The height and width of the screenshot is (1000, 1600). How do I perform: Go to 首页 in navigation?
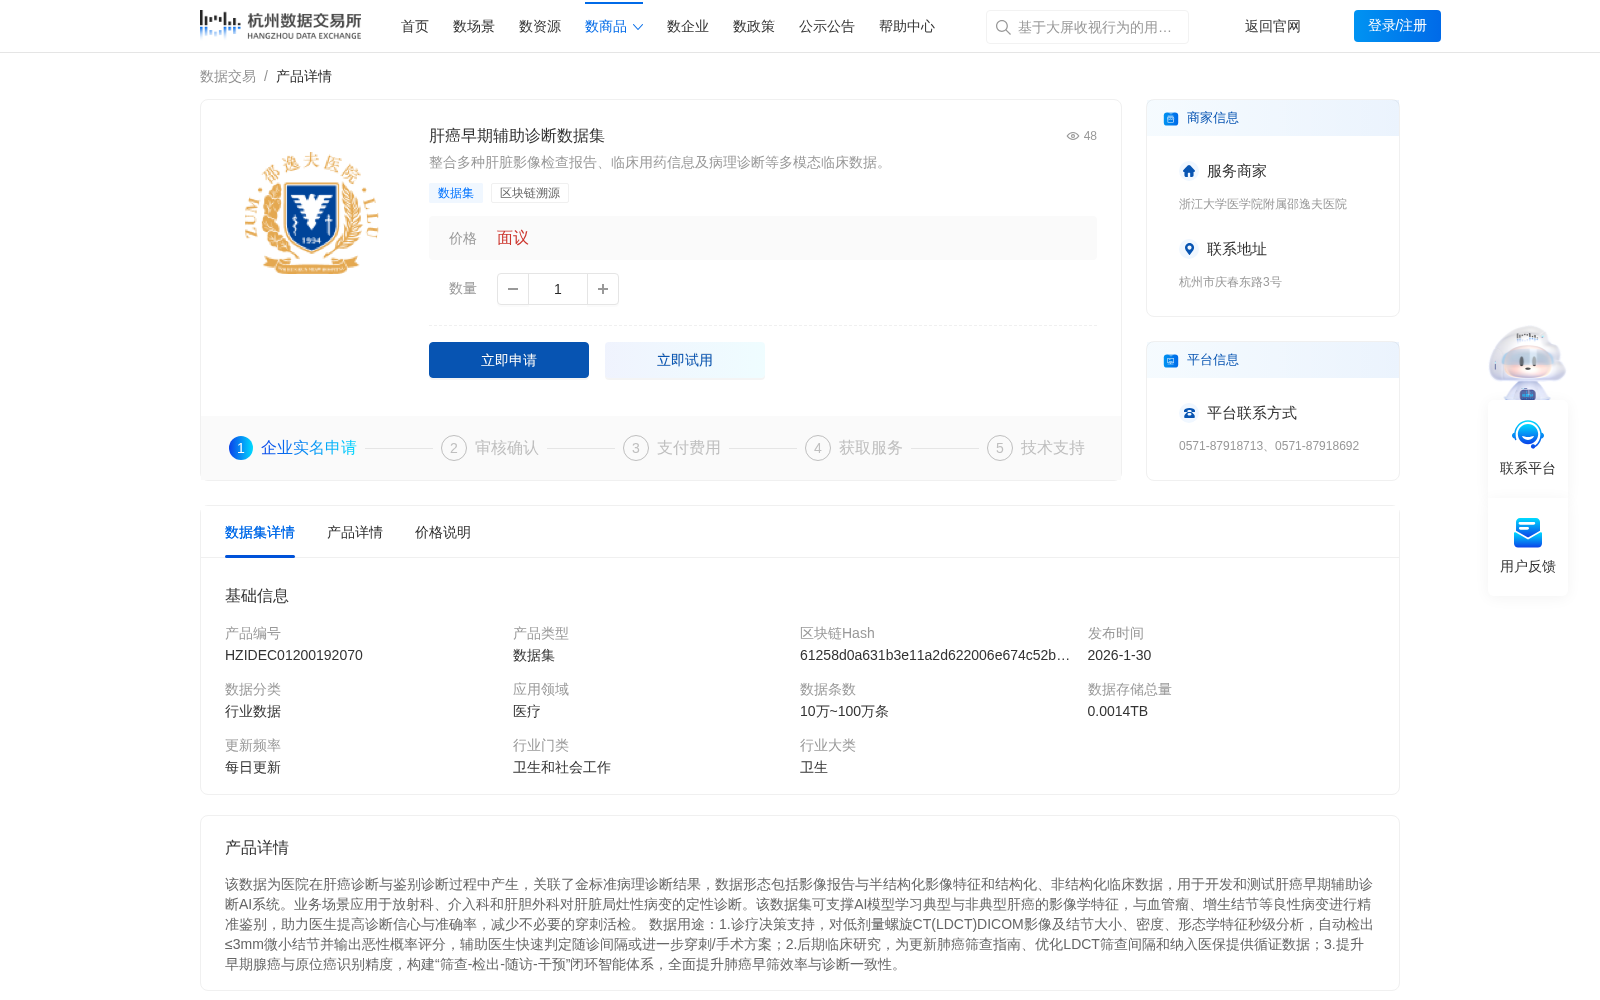415,27
